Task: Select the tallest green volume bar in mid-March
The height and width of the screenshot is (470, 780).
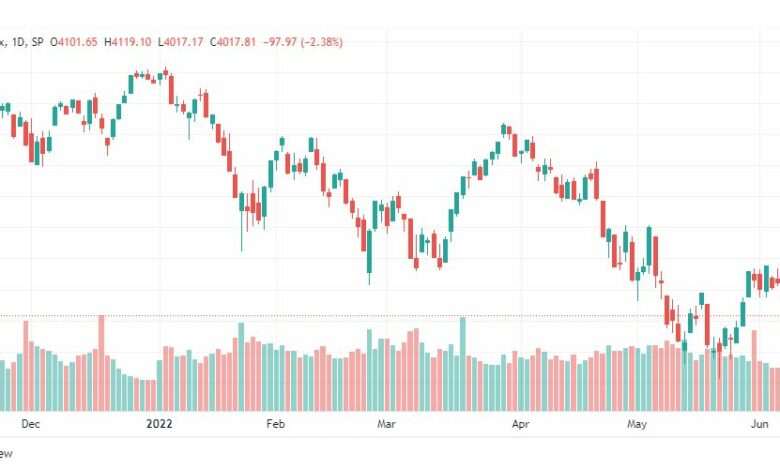Action: tap(463, 364)
